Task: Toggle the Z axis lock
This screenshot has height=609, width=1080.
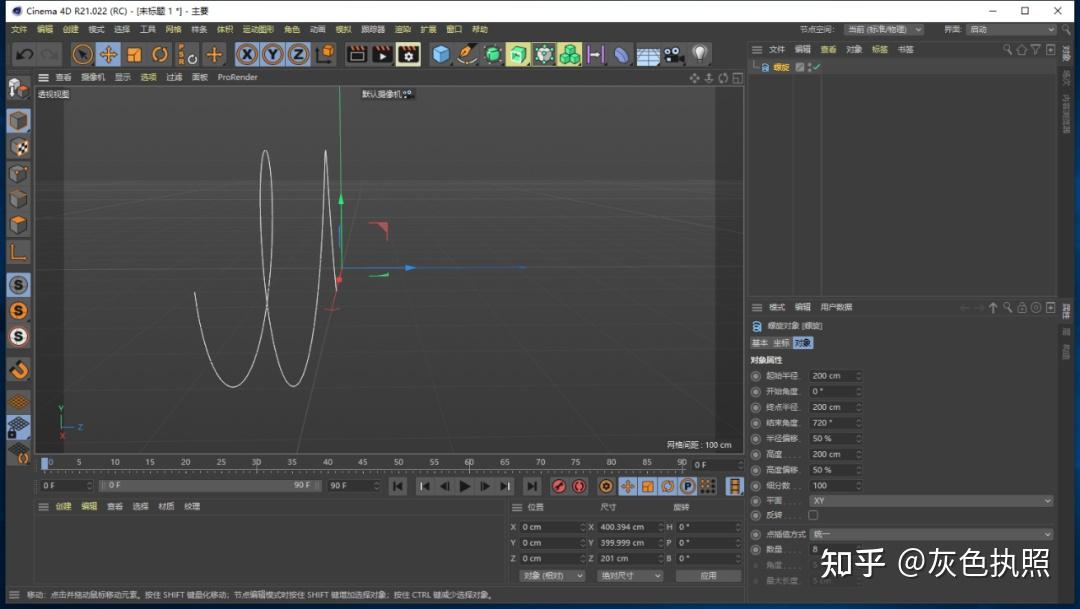Action: pos(298,54)
